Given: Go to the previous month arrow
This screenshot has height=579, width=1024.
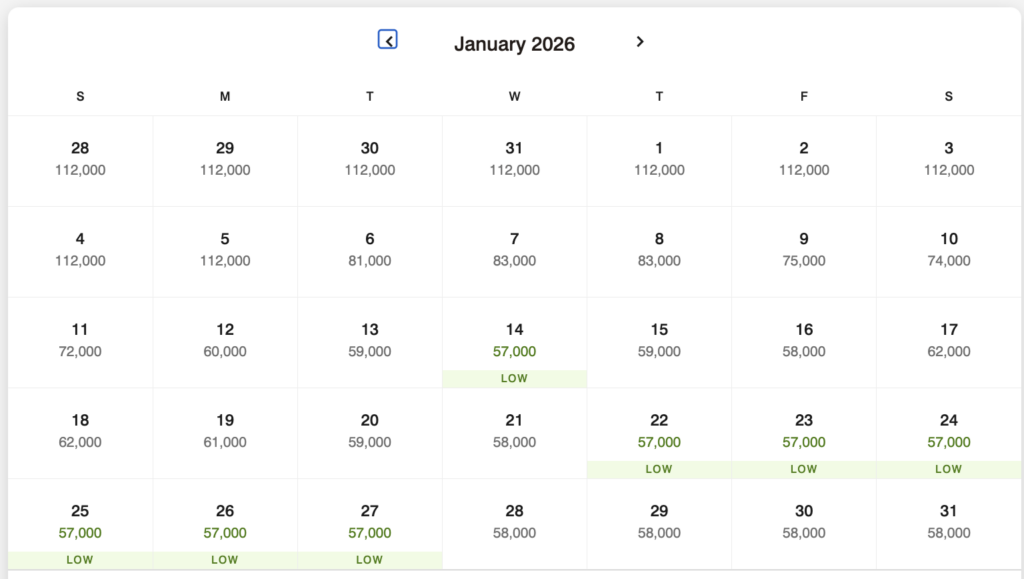Looking at the screenshot, I should [x=388, y=40].
